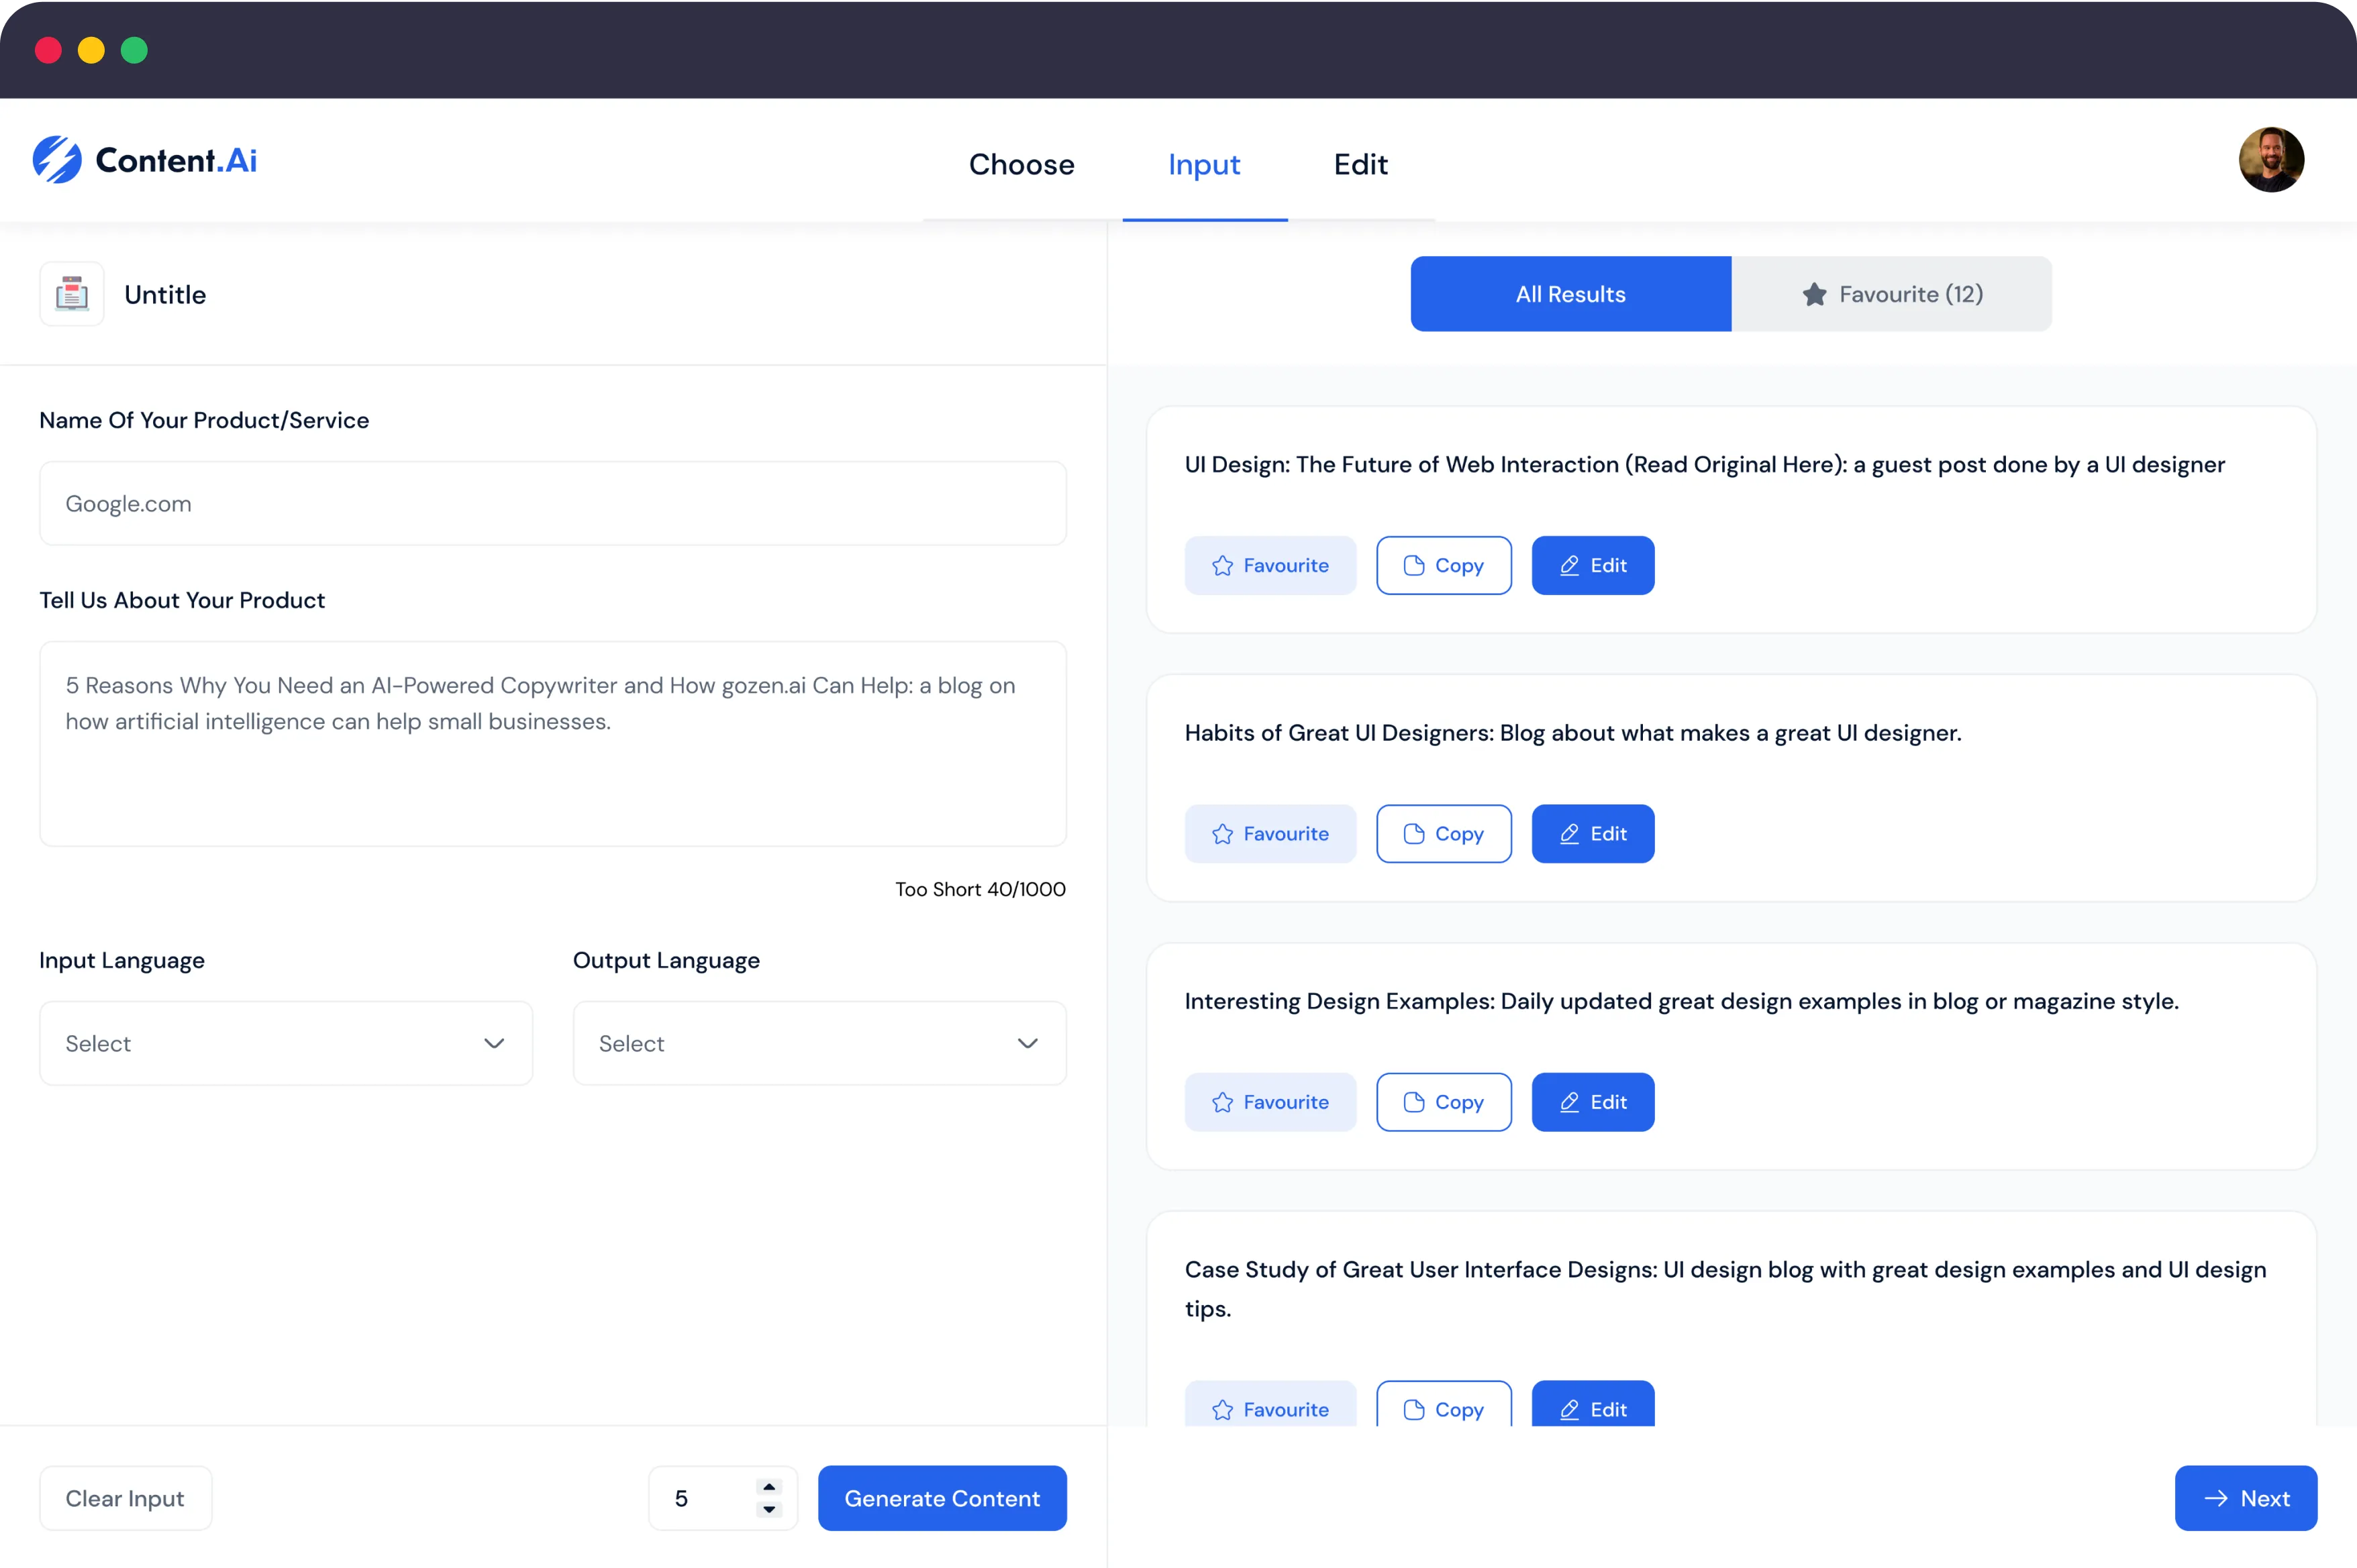The width and height of the screenshot is (2357, 1568).
Task: Open the Output Language select box
Action: (819, 1043)
